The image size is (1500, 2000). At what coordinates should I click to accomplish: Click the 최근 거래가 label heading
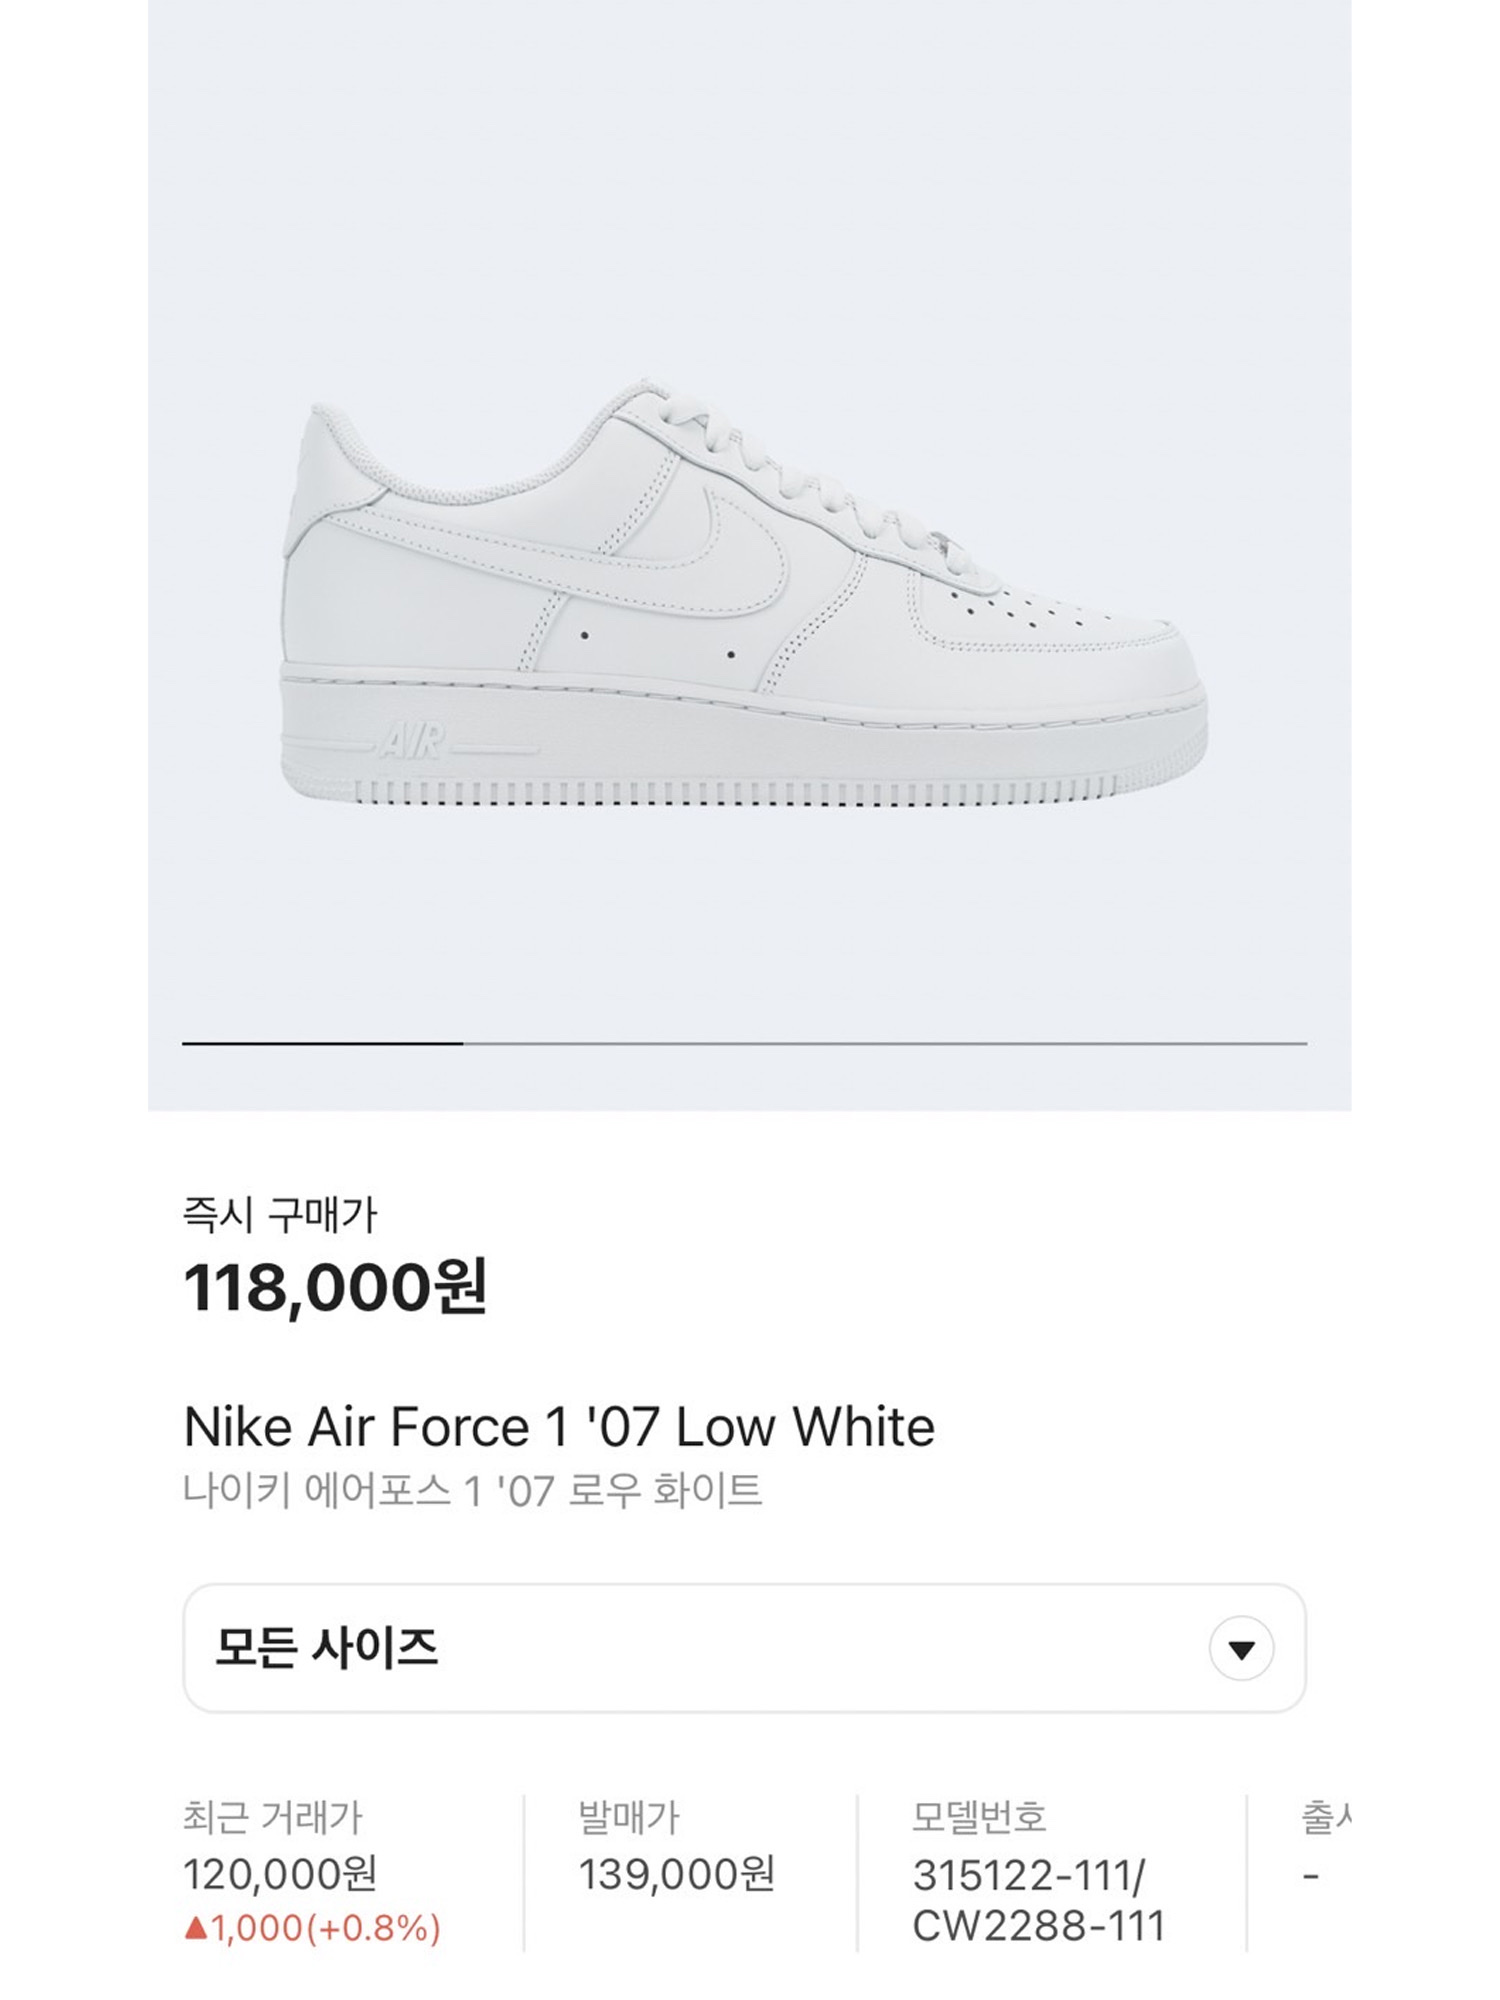[x=272, y=1816]
